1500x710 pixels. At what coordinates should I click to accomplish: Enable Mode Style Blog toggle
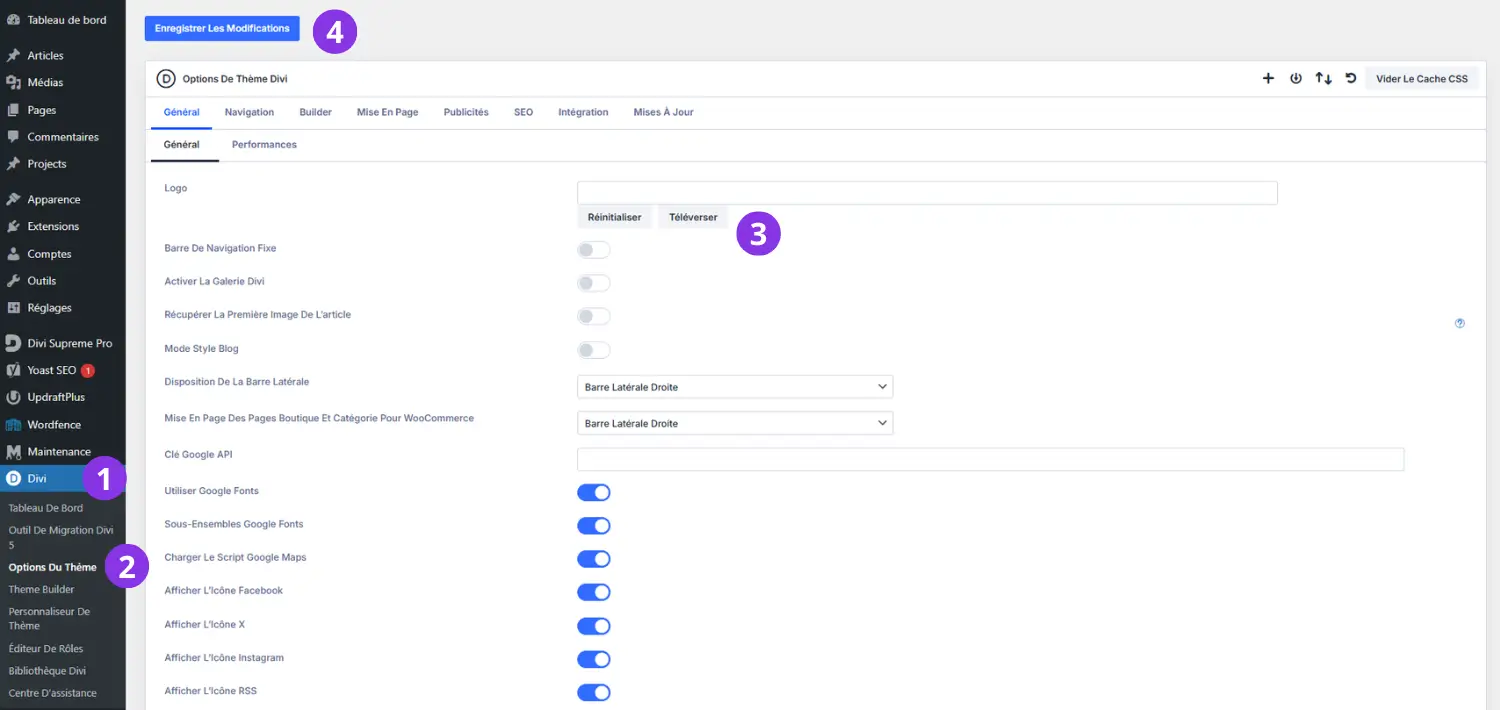pos(594,350)
